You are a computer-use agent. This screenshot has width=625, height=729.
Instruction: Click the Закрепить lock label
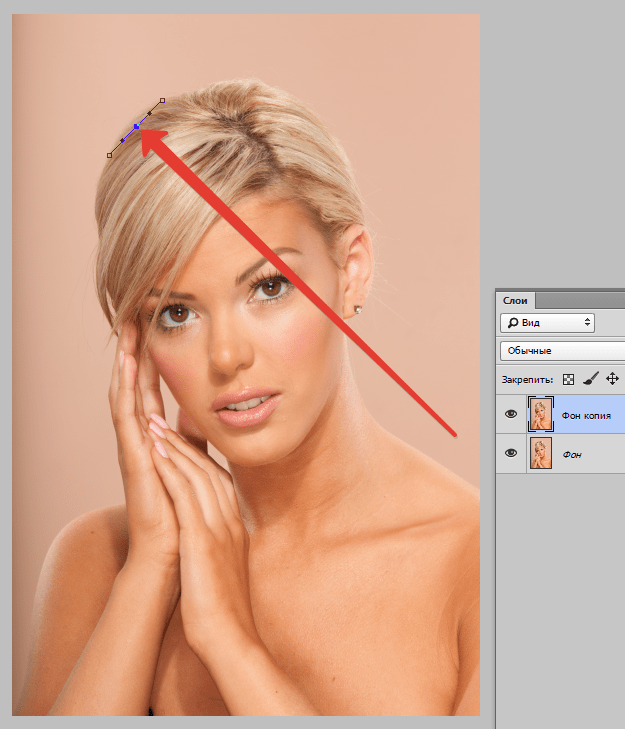coord(527,380)
